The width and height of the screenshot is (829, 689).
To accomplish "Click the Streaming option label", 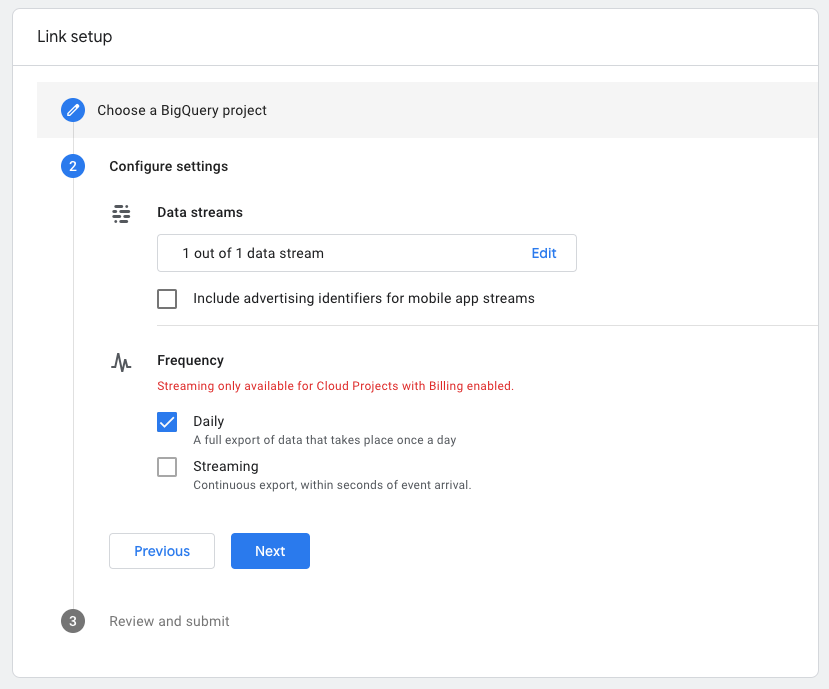I will click(x=226, y=466).
